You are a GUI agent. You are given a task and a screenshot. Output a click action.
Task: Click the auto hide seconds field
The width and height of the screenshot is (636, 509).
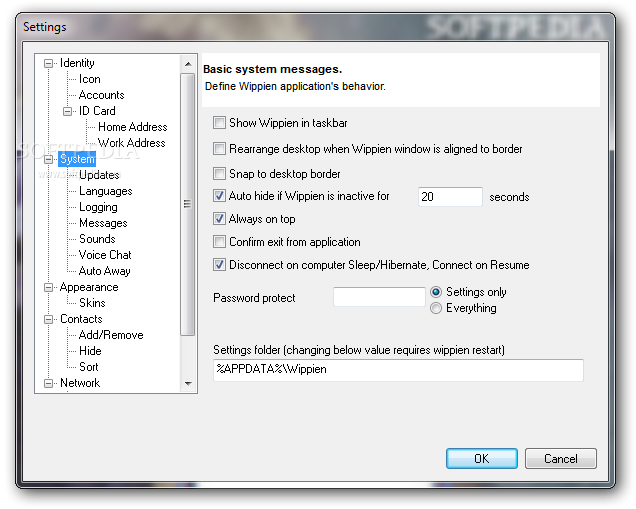(450, 197)
